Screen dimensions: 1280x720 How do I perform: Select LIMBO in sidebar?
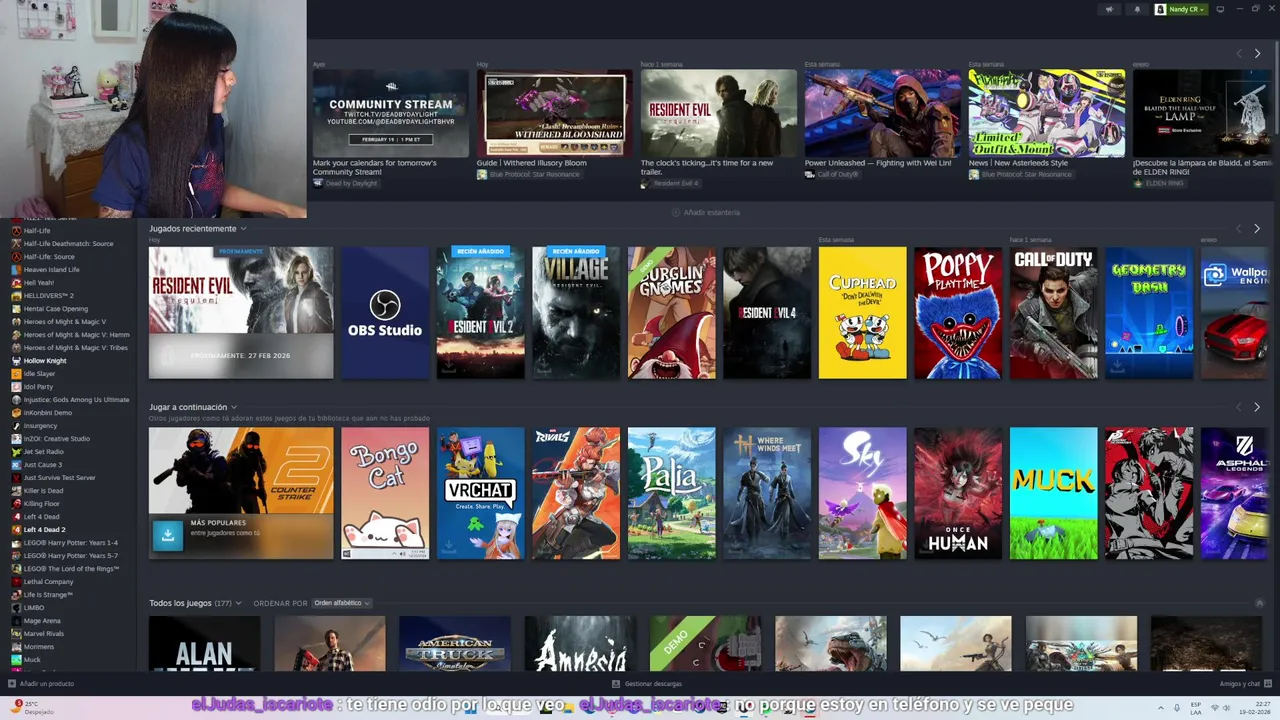34,608
